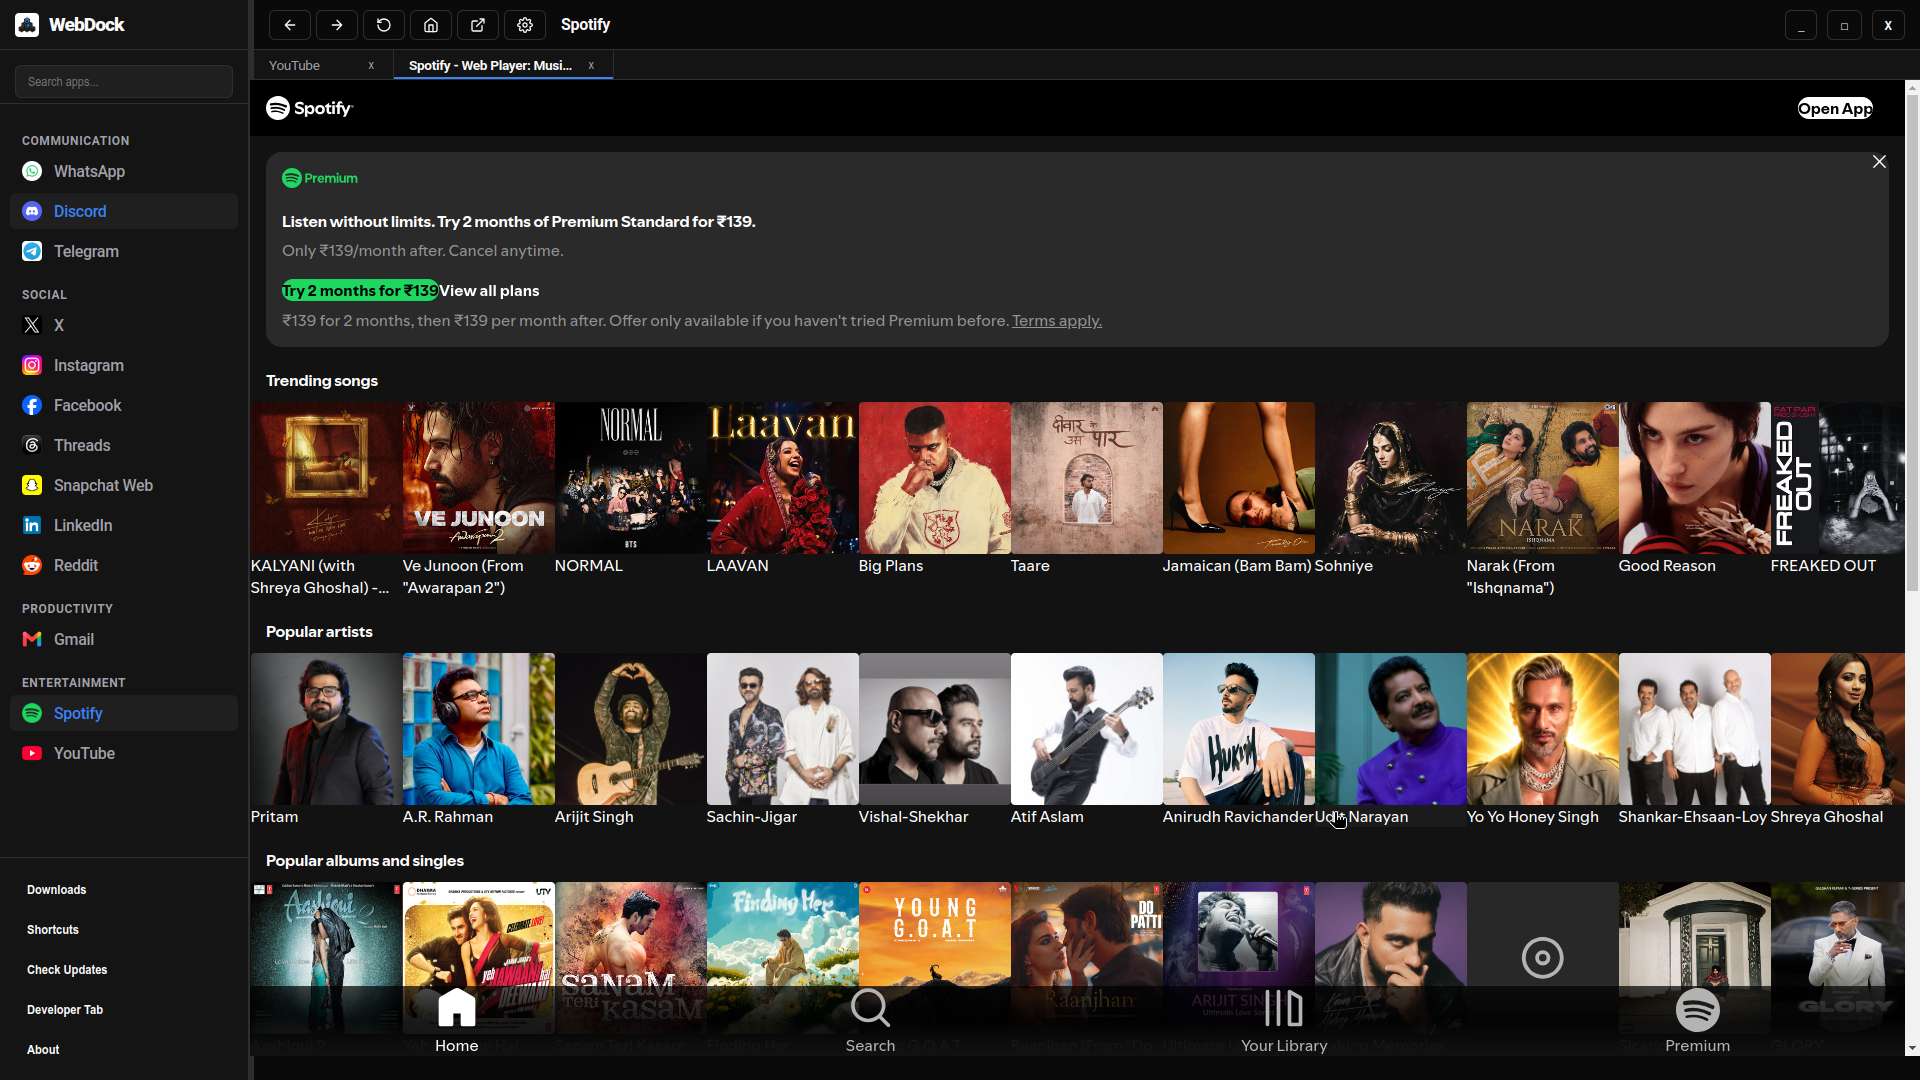Open the Good Reason song cover
This screenshot has height=1080, width=1920.
pyautogui.click(x=1694, y=478)
